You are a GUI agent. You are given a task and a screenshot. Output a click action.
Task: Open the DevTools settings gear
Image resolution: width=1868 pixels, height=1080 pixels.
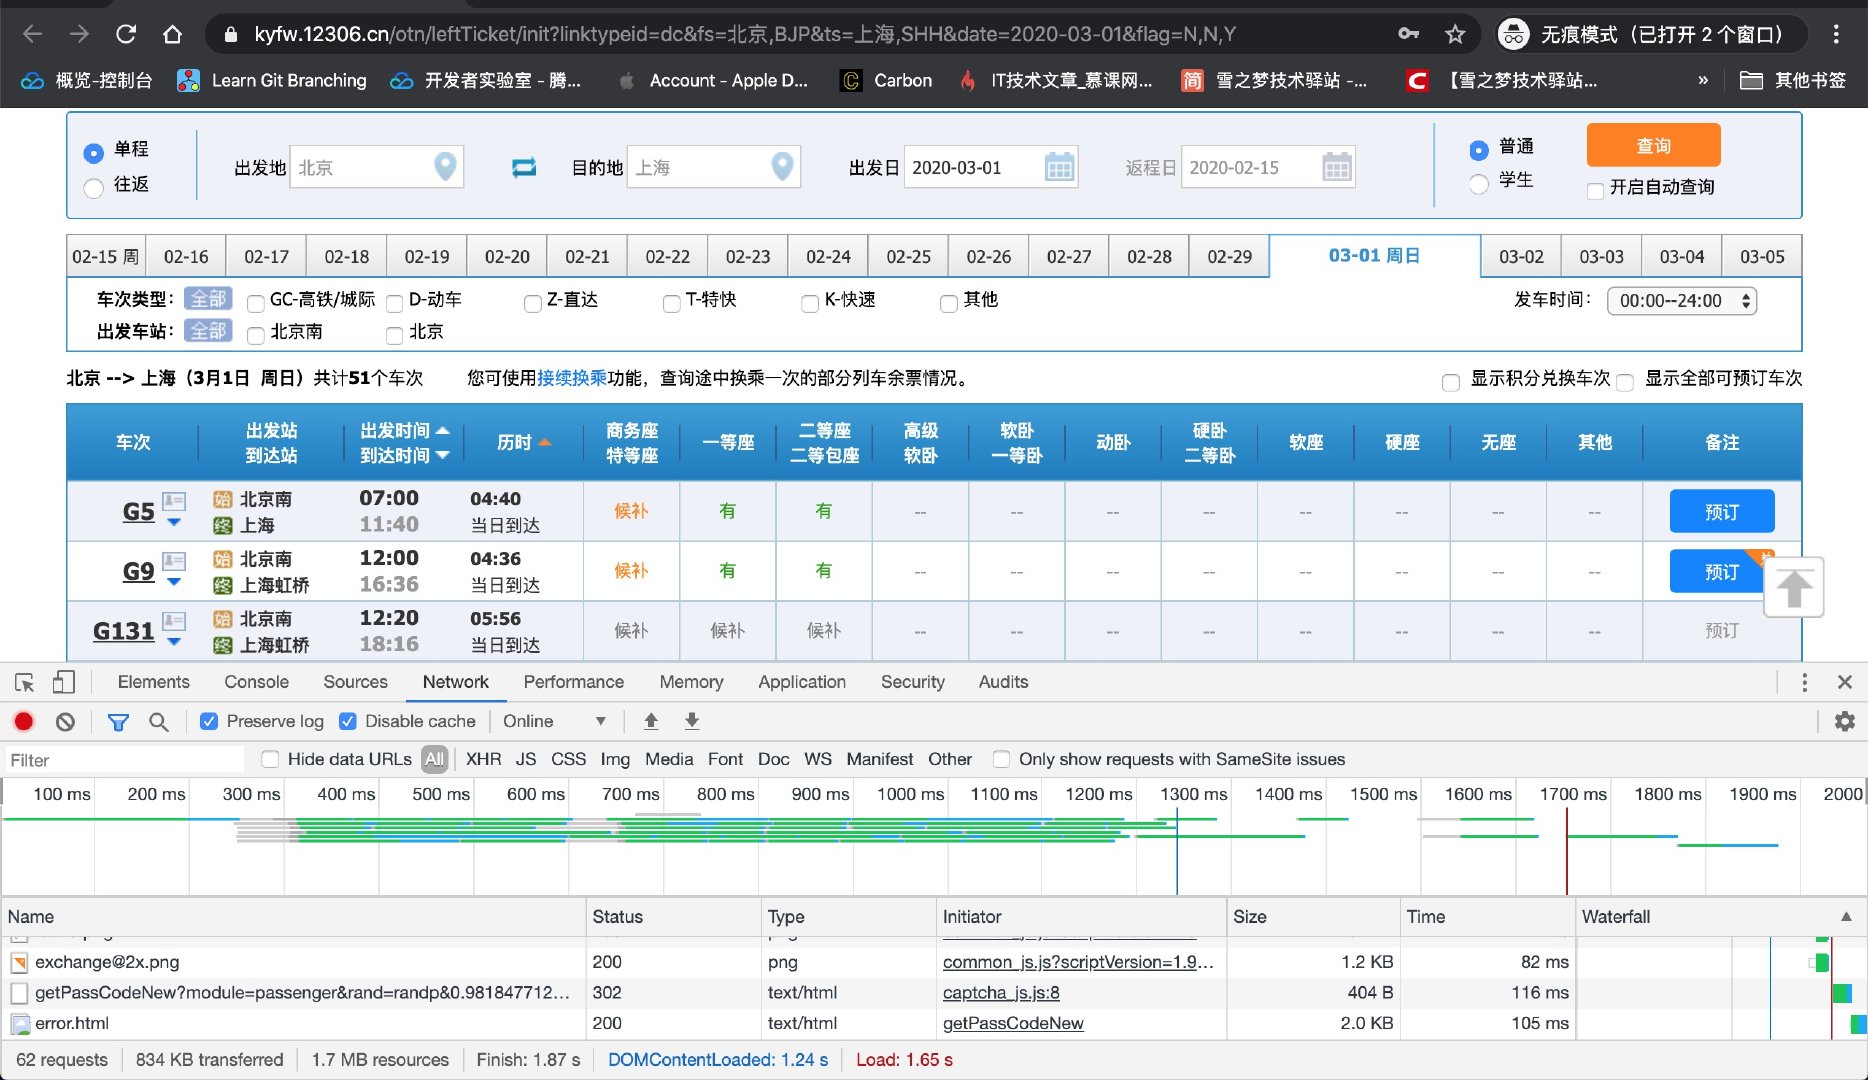pos(1844,721)
